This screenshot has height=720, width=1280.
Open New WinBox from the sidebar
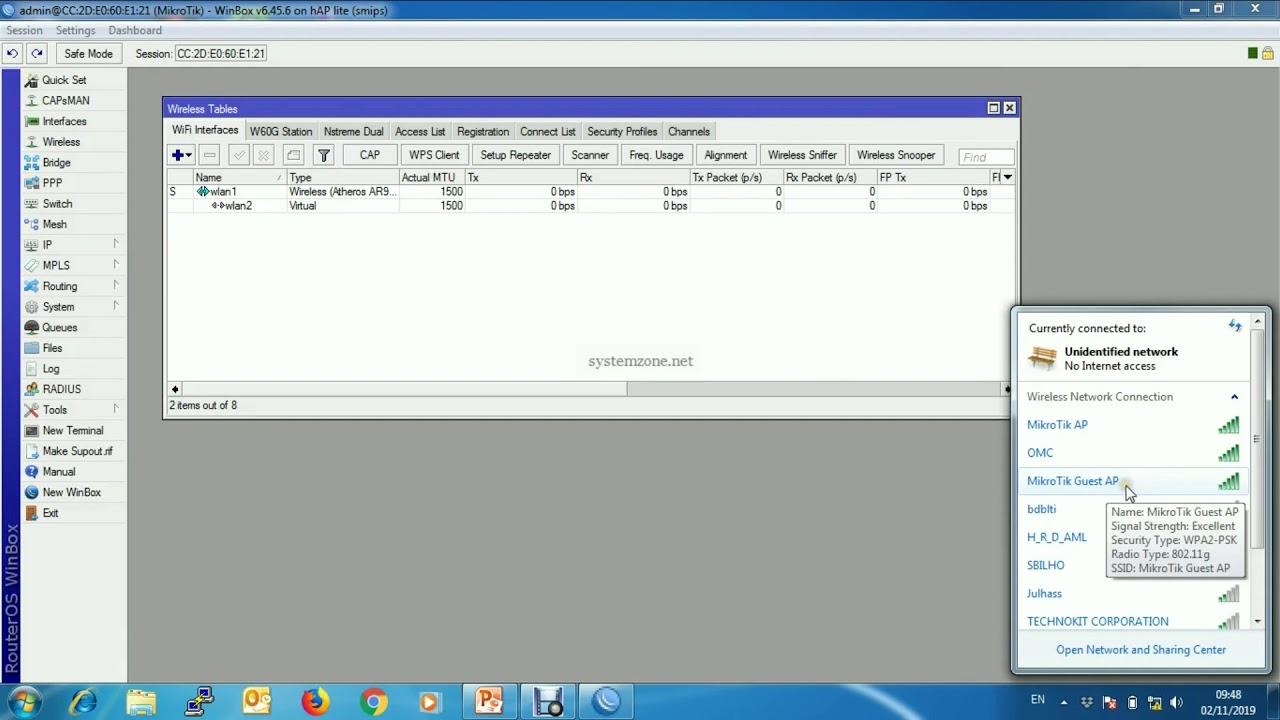[x=71, y=492]
